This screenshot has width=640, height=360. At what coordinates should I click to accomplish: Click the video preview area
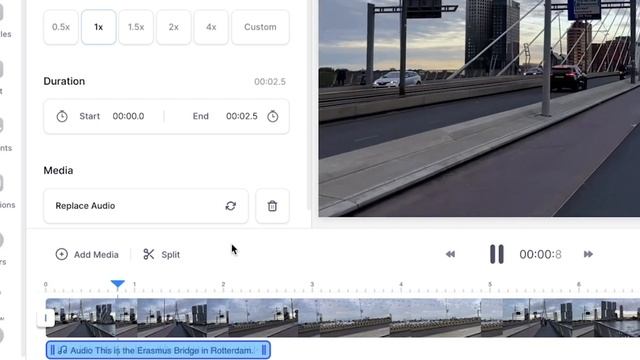tap(479, 108)
